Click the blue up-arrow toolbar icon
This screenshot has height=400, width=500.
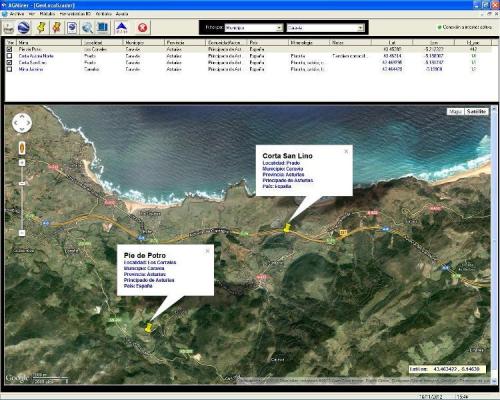[121, 27]
